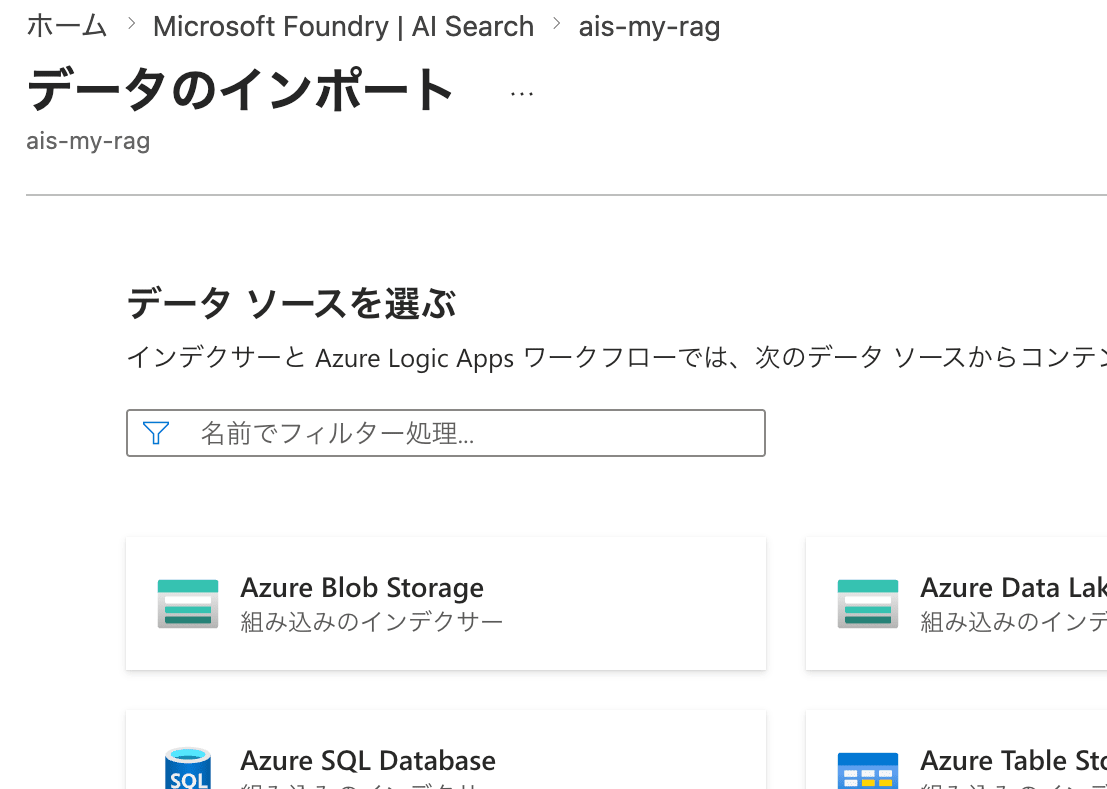Screen dimensions: 1107x789
Task: Open Microsoft Foundry | AI Search breadcrumb
Action: coord(343,27)
